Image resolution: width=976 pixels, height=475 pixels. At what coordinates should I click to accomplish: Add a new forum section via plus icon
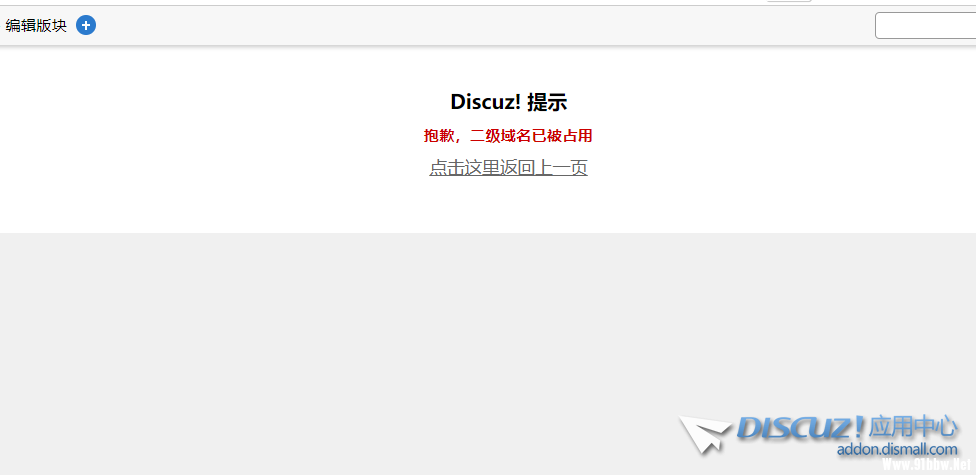point(86,26)
